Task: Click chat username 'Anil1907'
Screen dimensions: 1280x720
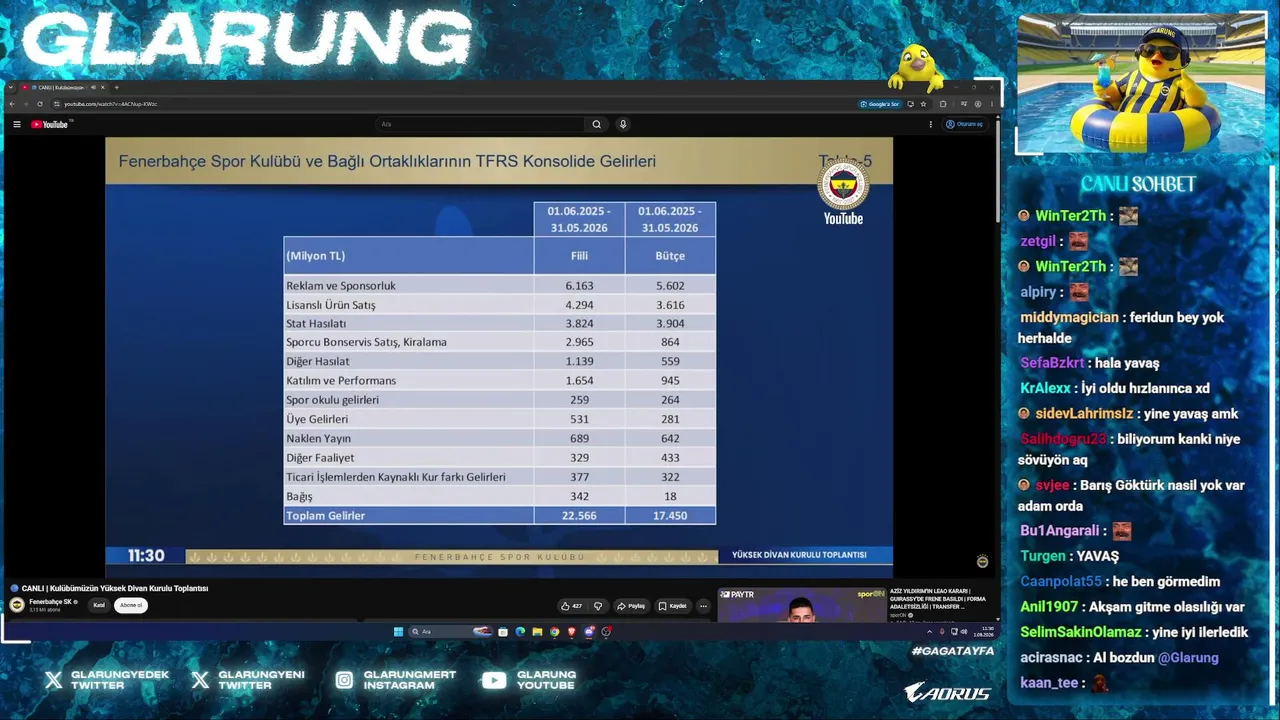Action: point(1049,607)
